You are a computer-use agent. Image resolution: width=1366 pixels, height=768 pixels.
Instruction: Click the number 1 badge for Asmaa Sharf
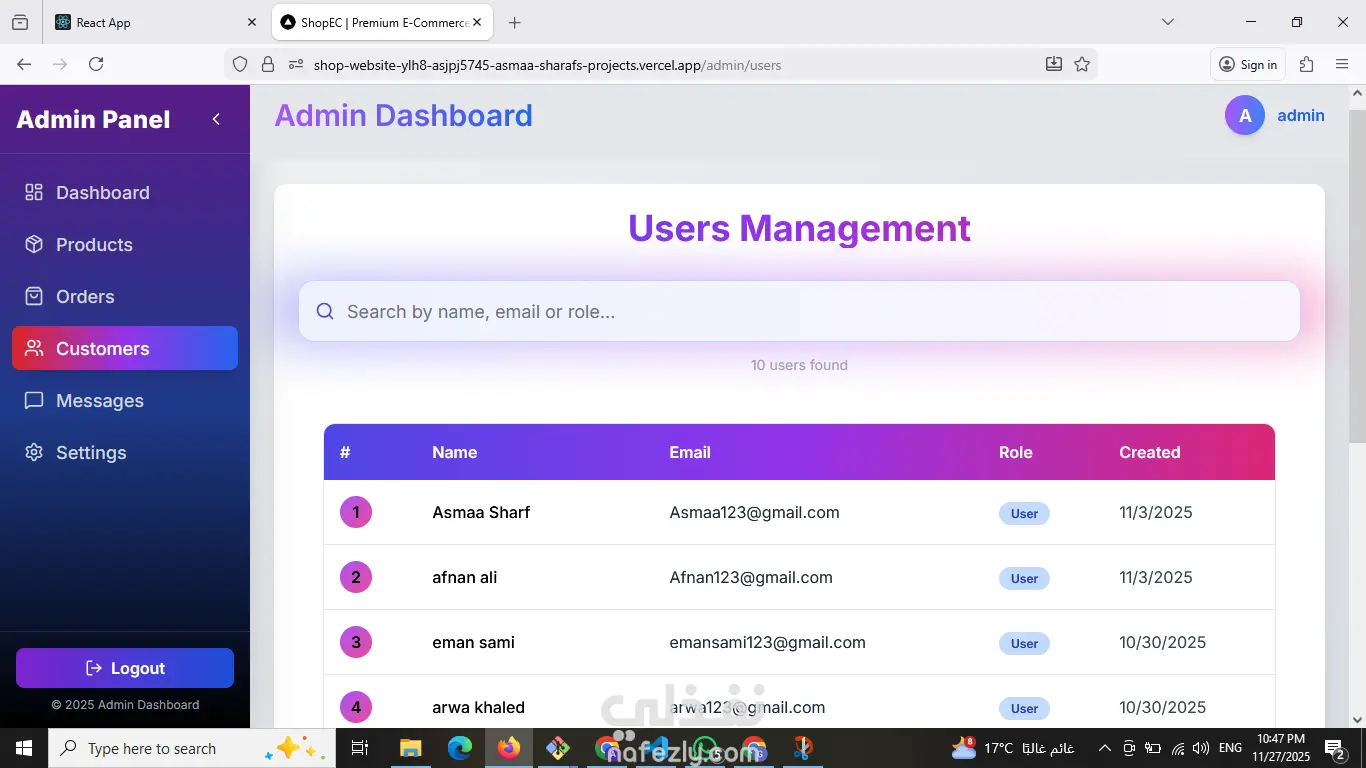(x=356, y=512)
